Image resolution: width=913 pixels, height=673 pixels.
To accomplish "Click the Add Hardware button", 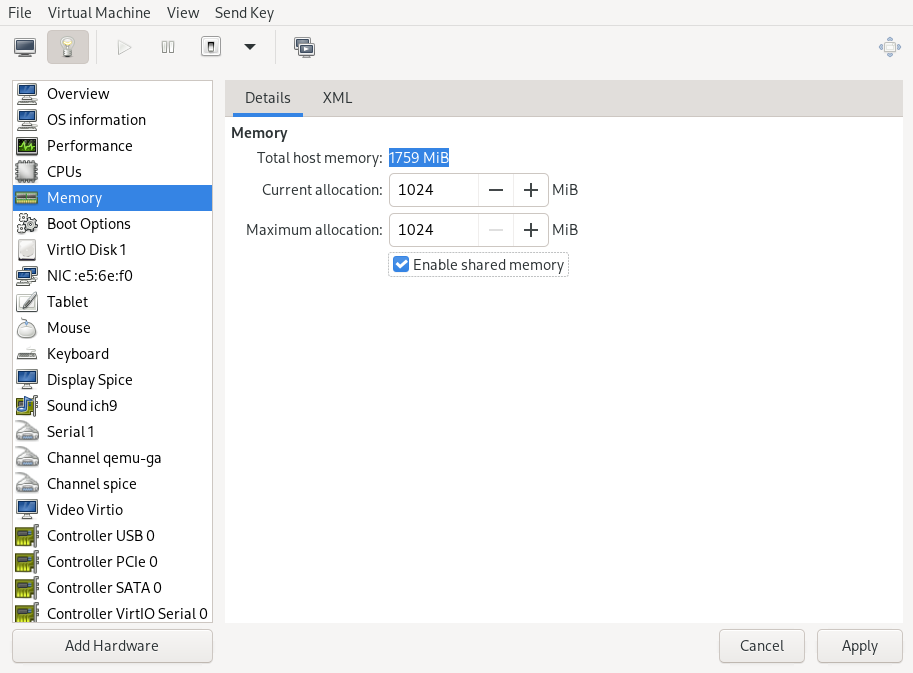I will [112, 646].
